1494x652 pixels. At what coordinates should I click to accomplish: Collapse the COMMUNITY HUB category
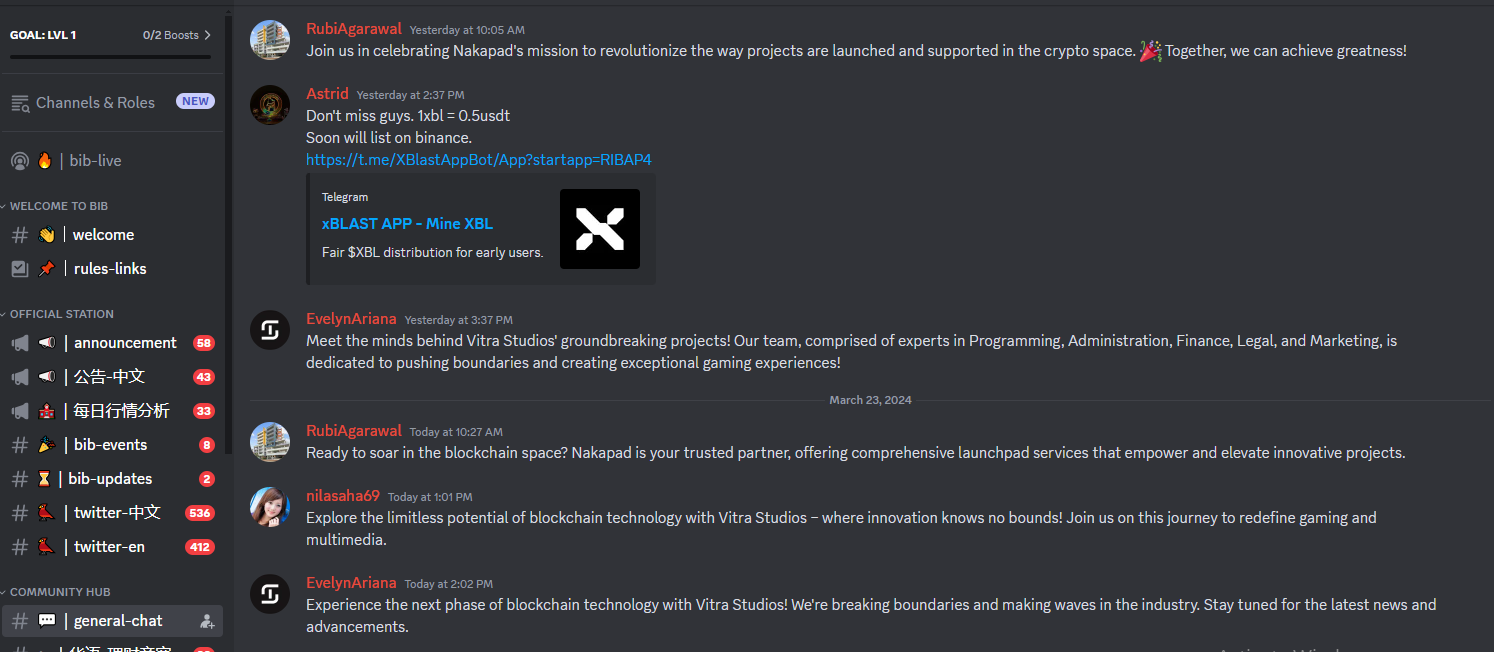pos(59,592)
